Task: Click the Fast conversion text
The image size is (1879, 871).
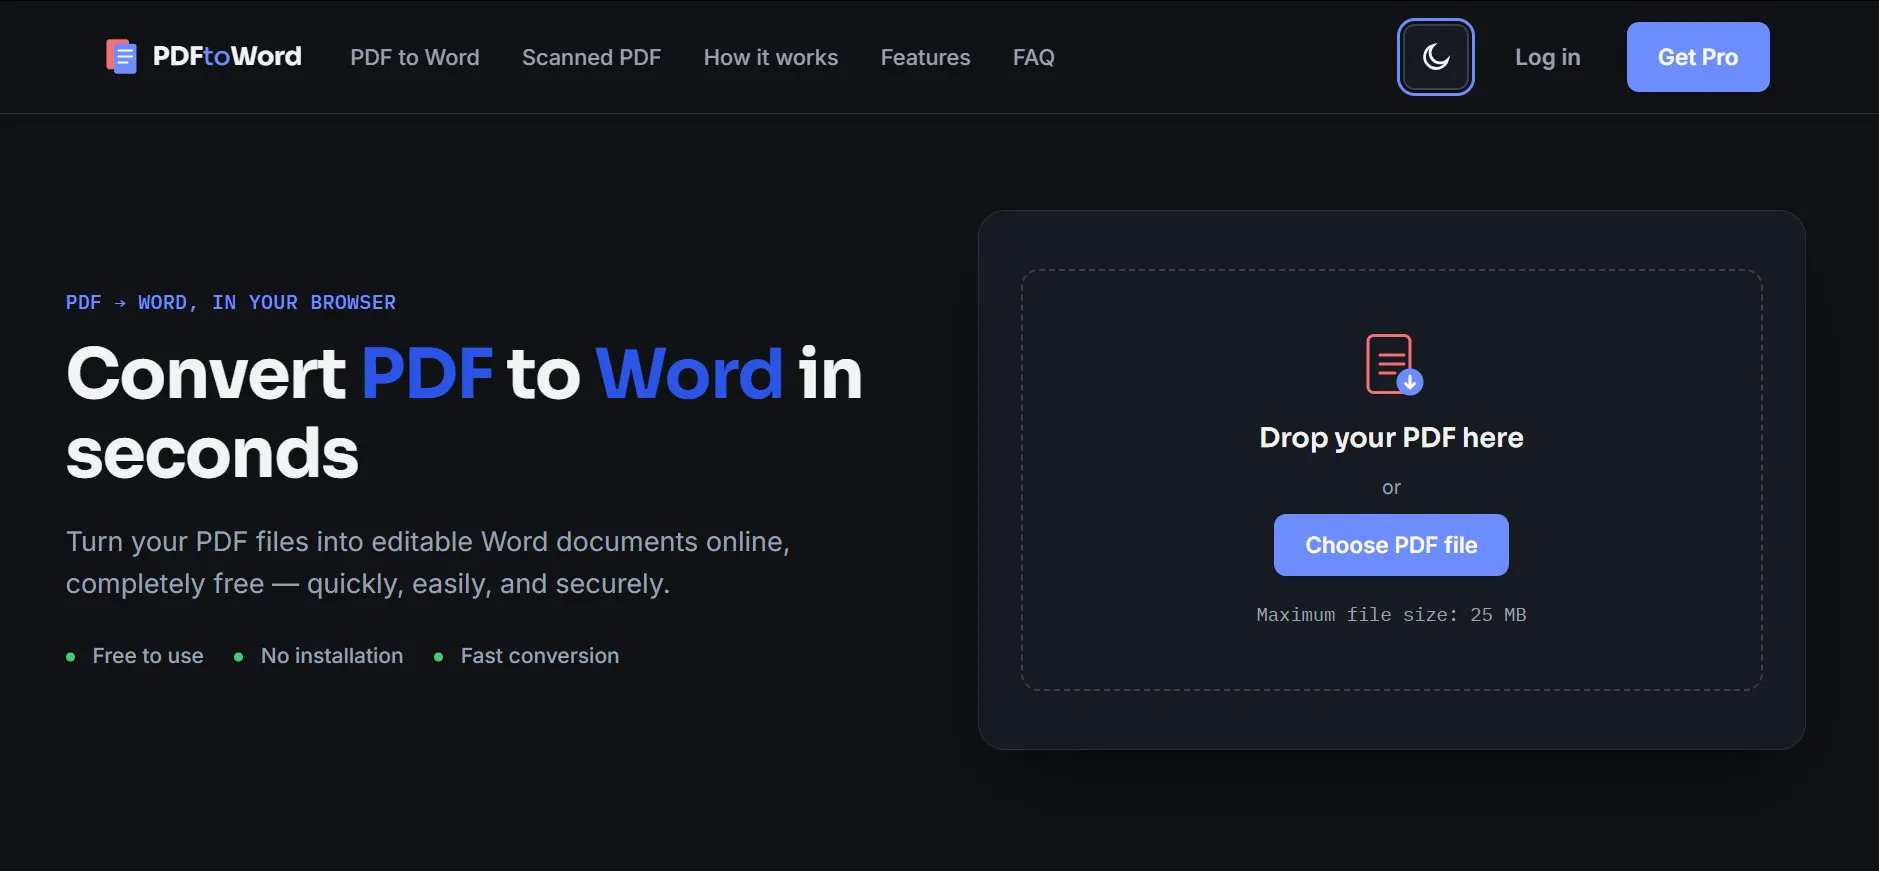Action: click(x=540, y=656)
